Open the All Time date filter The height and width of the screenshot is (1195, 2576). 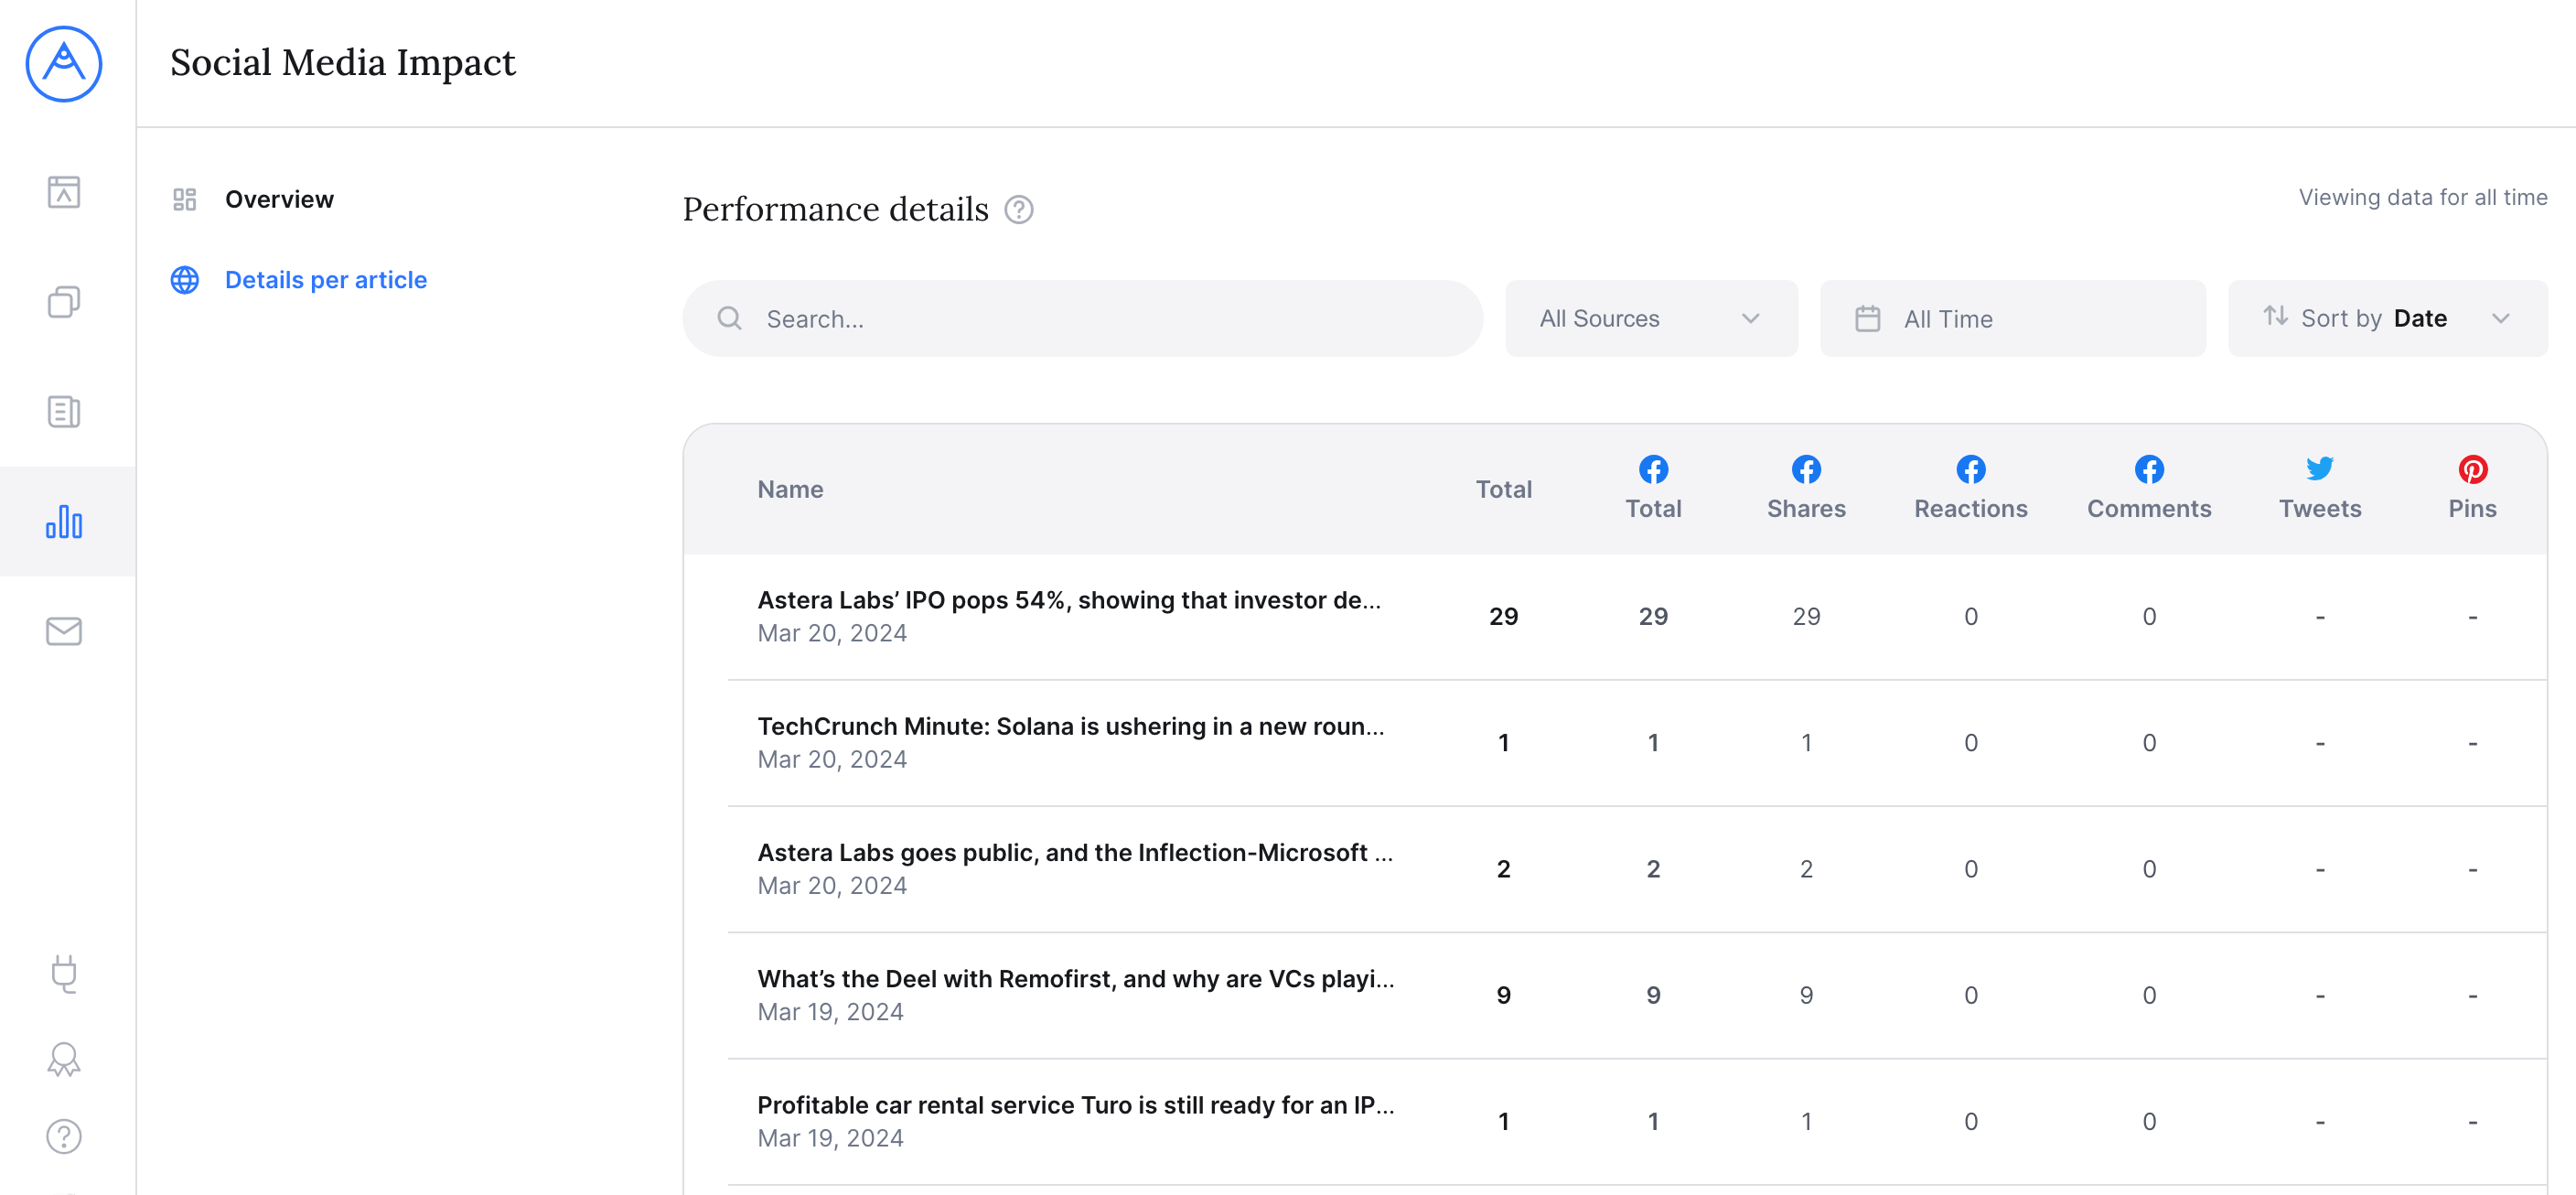[2012, 318]
